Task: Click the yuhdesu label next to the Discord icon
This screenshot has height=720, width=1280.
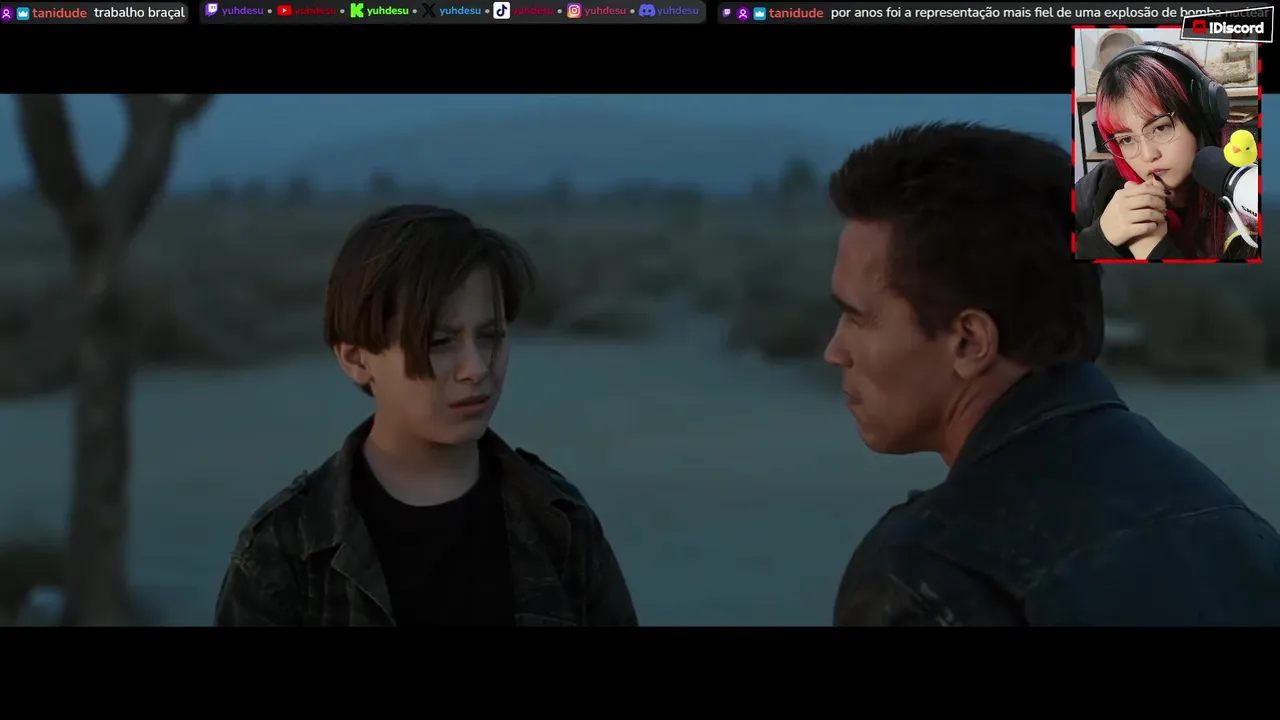Action: [678, 11]
